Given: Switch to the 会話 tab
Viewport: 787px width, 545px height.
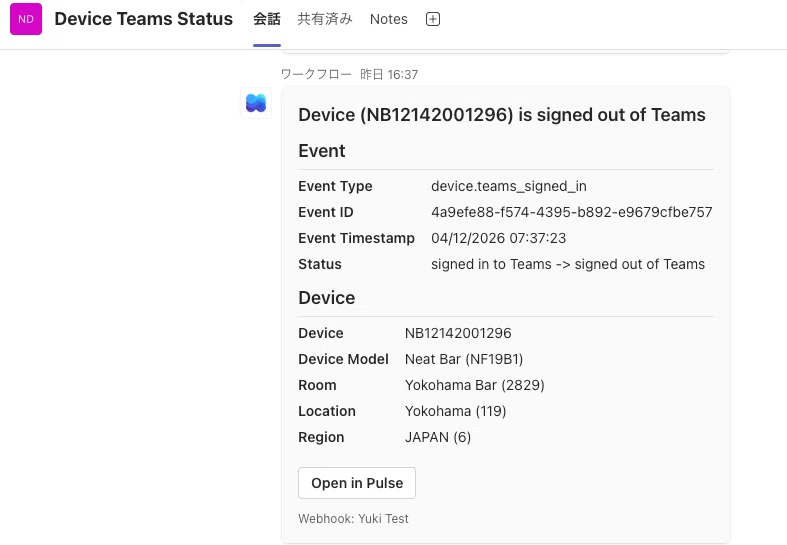Looking at the screenshot, I should (267, 19).
